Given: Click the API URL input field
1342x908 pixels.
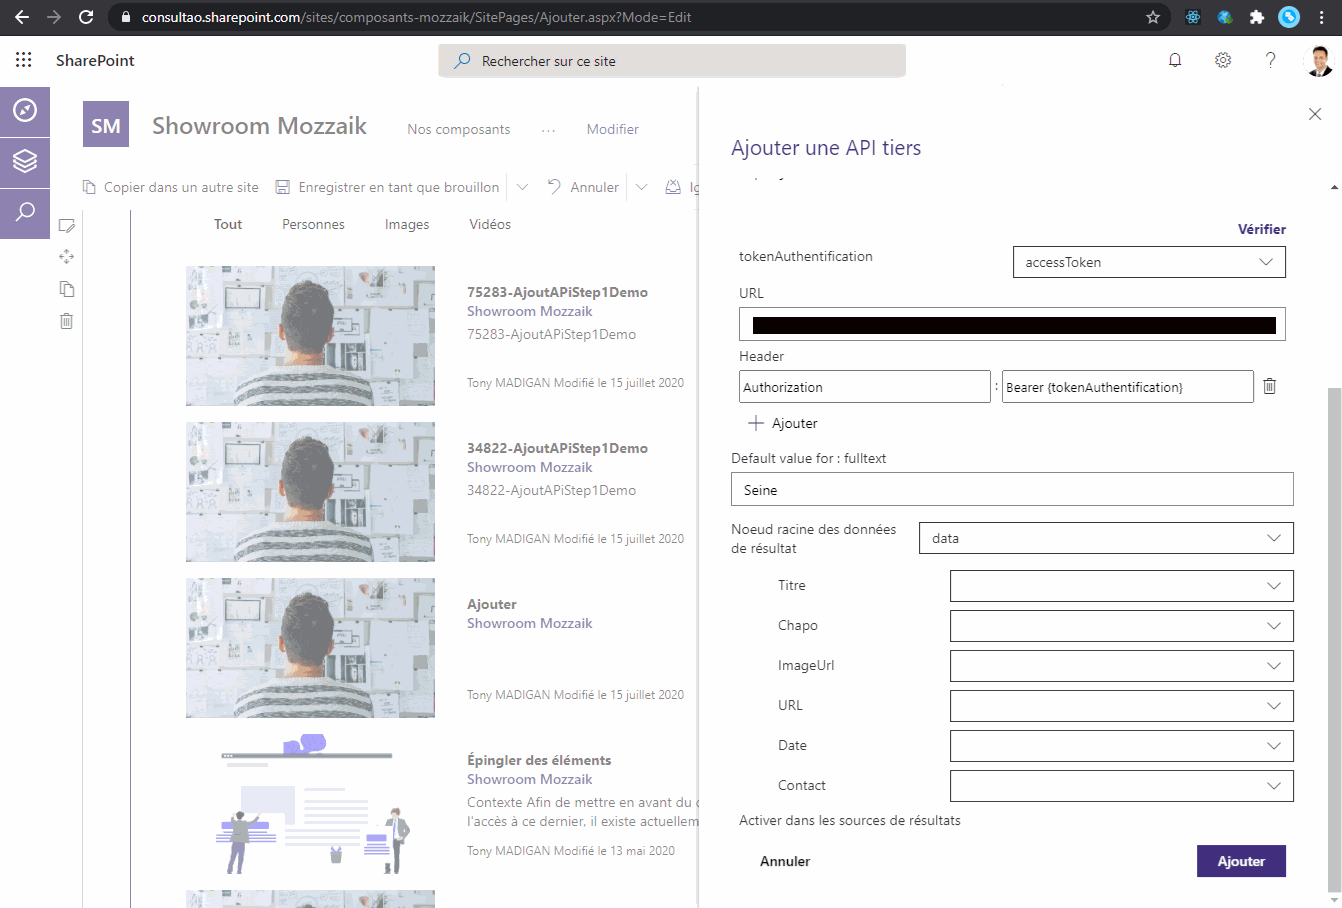Looking at the screenshot, I should (1012, 325).
